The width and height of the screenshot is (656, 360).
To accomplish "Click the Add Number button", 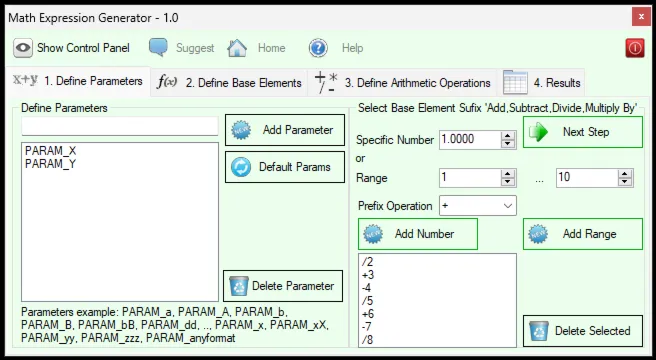I will pyautogui.click(x=418, y=234).
